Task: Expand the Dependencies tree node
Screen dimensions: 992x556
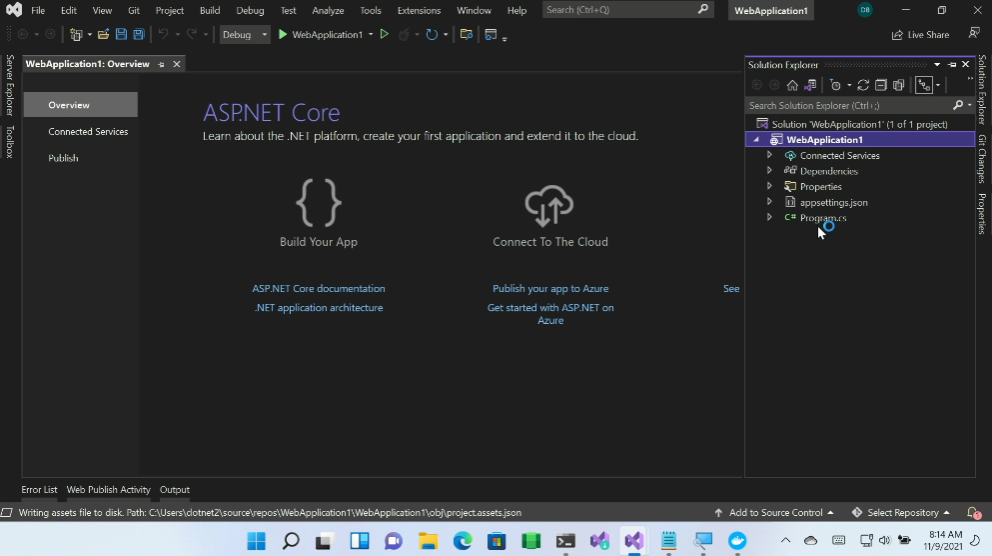Action: [x=769, y=171]
